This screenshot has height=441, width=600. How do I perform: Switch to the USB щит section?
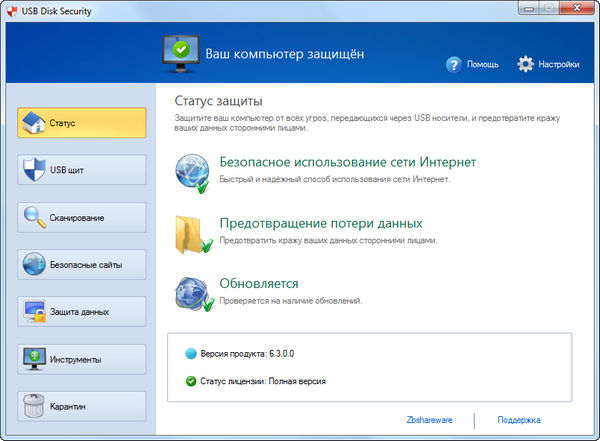pyautogui.click(x=82, y=170)
